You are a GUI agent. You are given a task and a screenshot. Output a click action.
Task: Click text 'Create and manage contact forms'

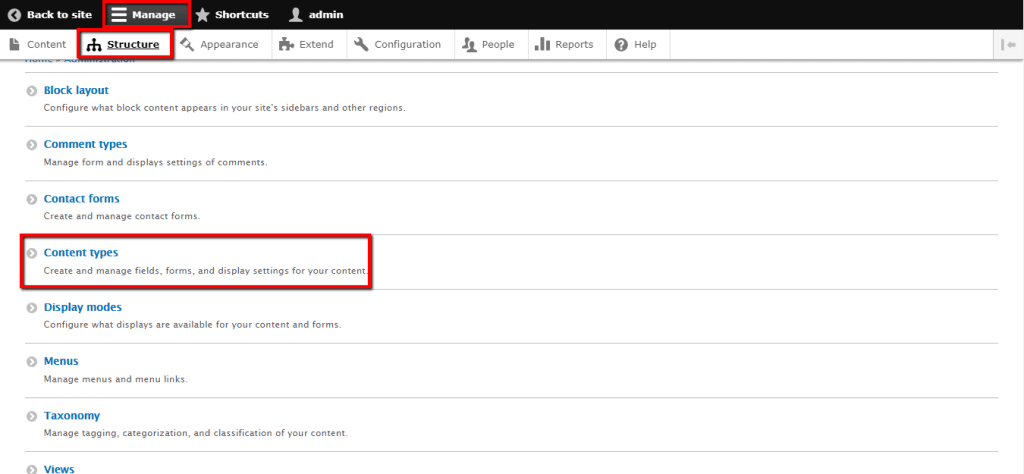[121, 216]
